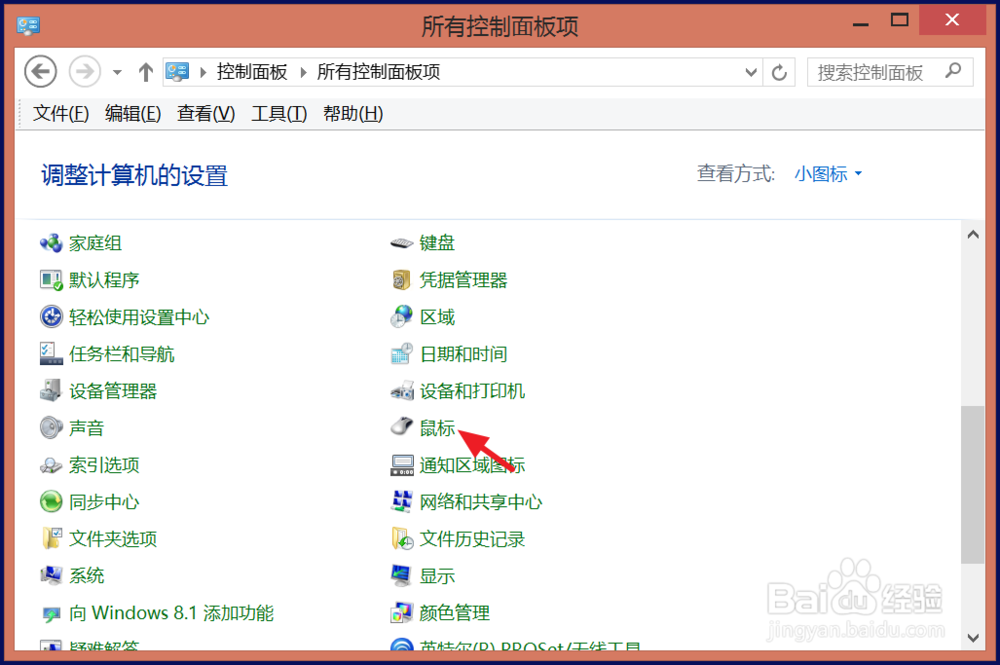The image size is (1000, 665).
Task: Click the Indexing Options (索引选项) icon
Action: click(51, 465)
